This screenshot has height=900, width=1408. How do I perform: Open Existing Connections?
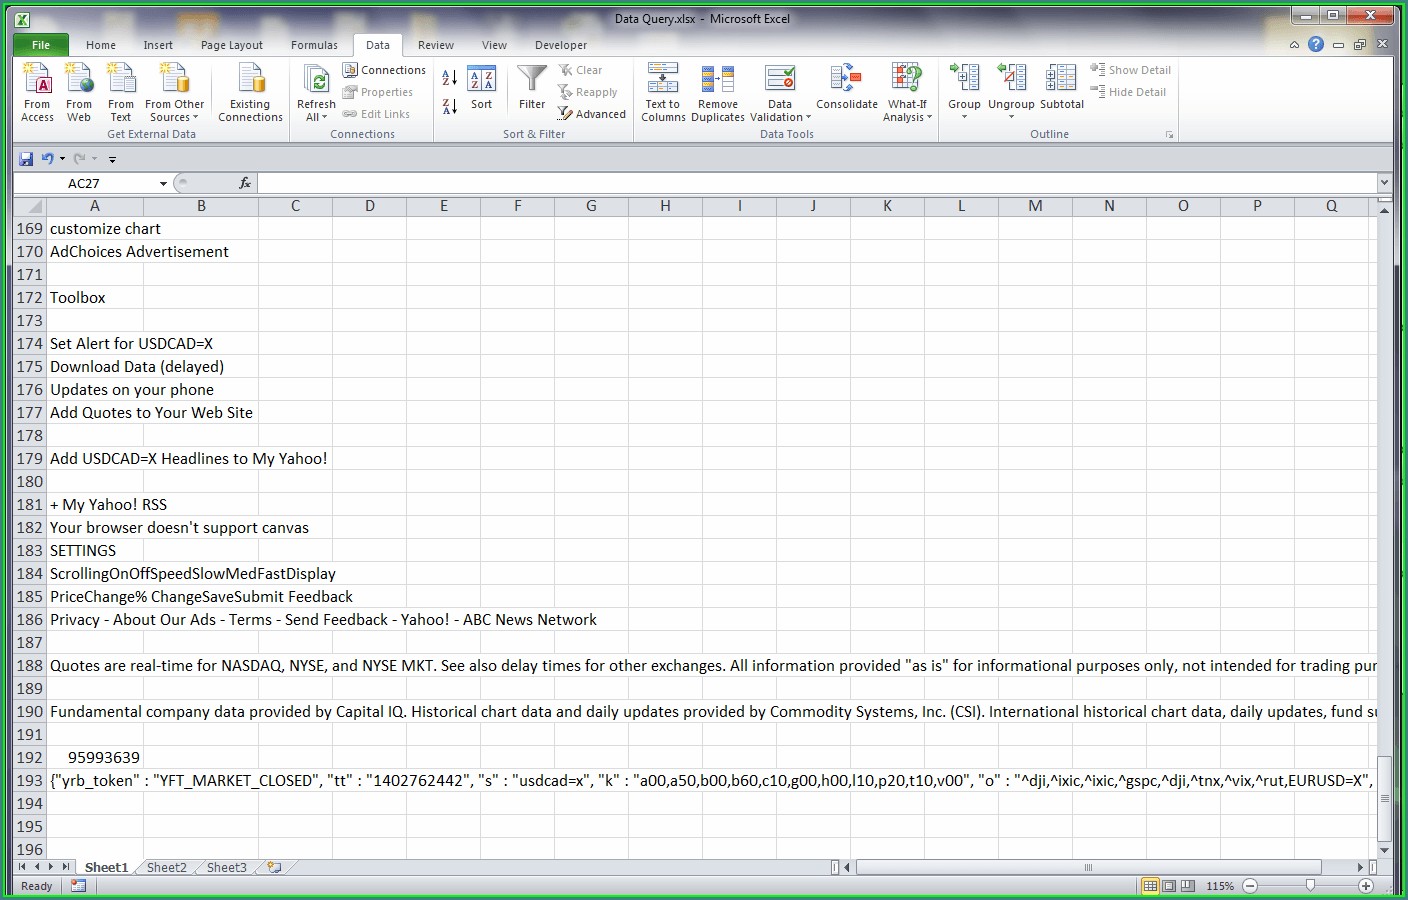250,92
